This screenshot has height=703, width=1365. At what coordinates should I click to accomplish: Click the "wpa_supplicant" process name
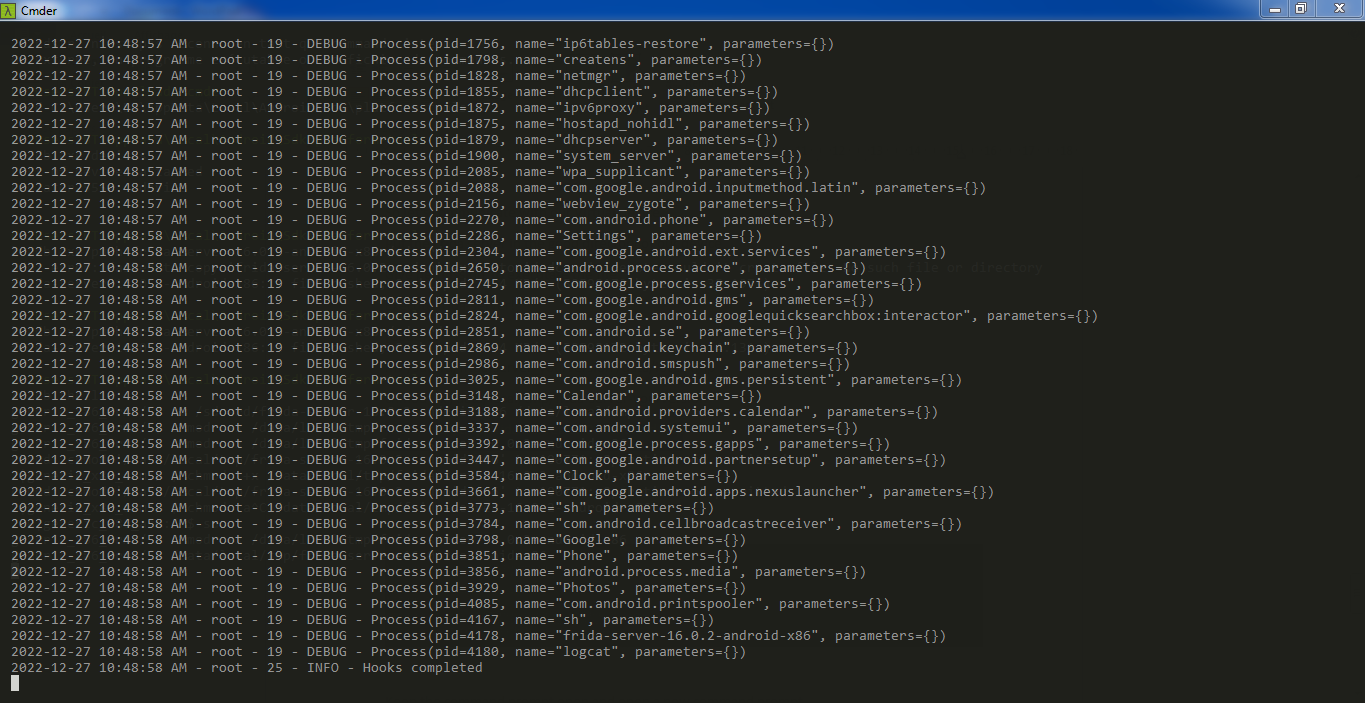pos(619,172)
